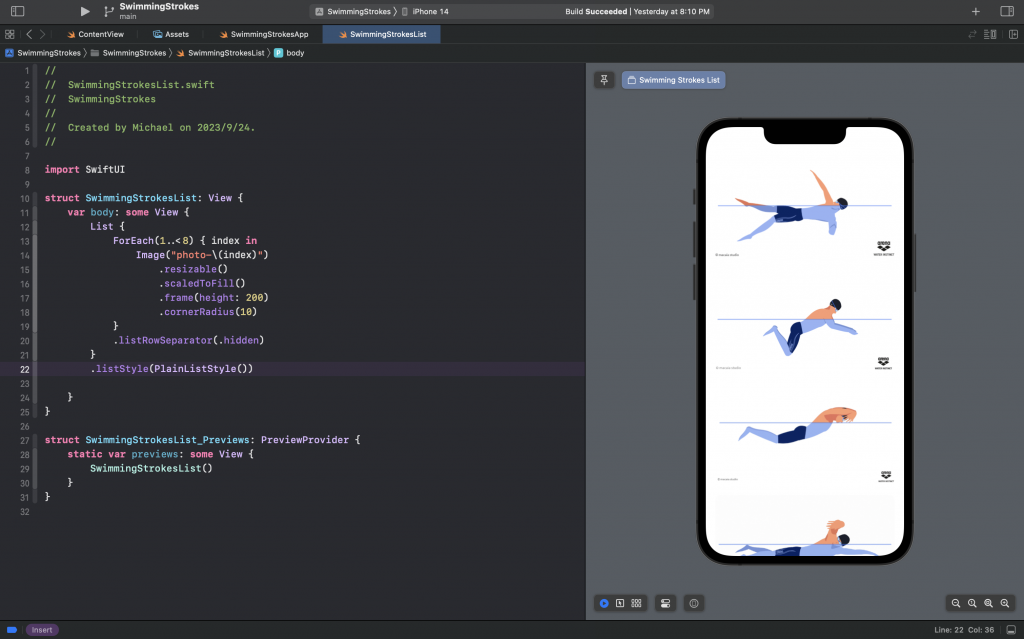The height and width of the screenshot is (639, 1024).
Task: Zoom canvas to fit
Action: pyautogui.click(x=989, y=603)
